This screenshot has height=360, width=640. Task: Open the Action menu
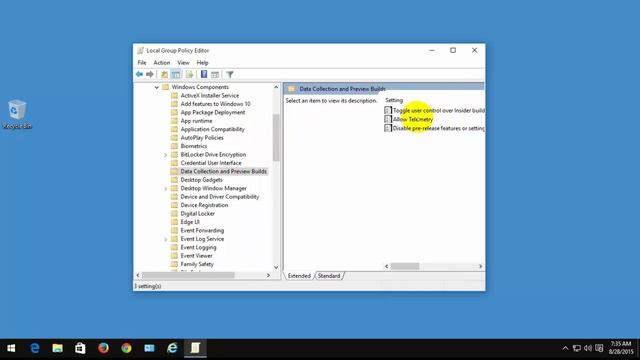[x=162, y=62]
